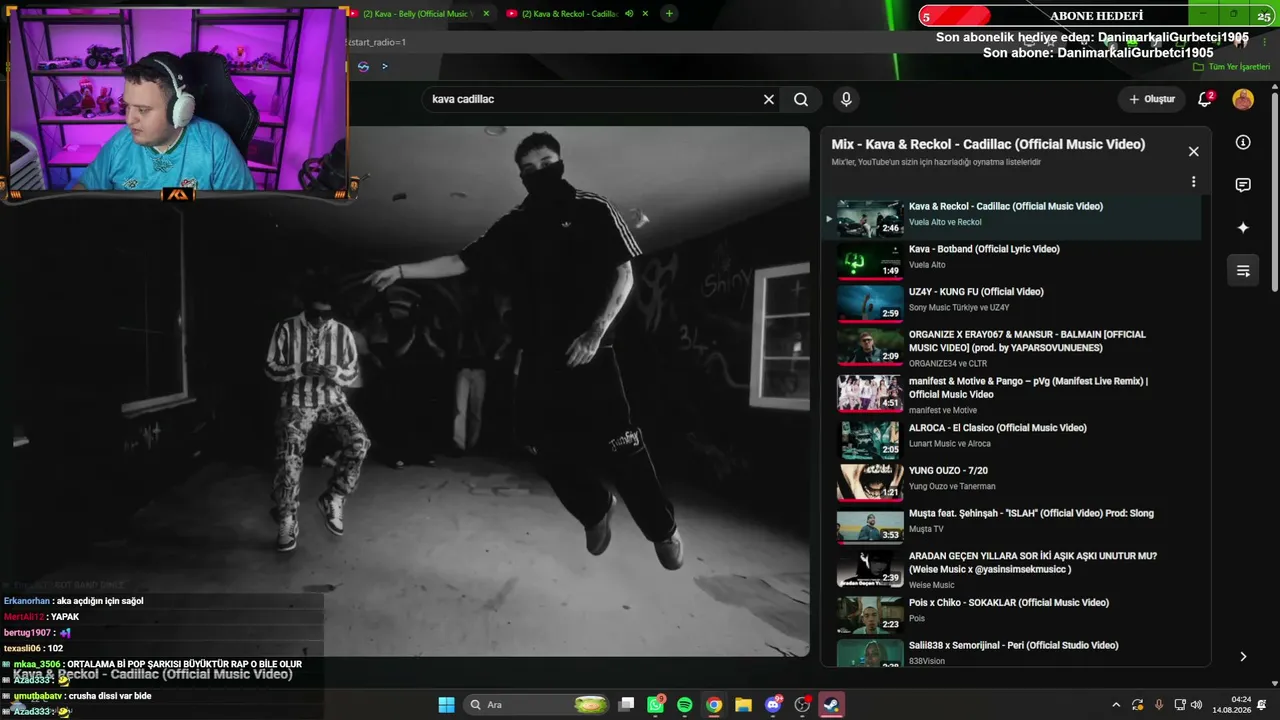
Task: Open Task View on the taskbar
Action: (627, 705)
